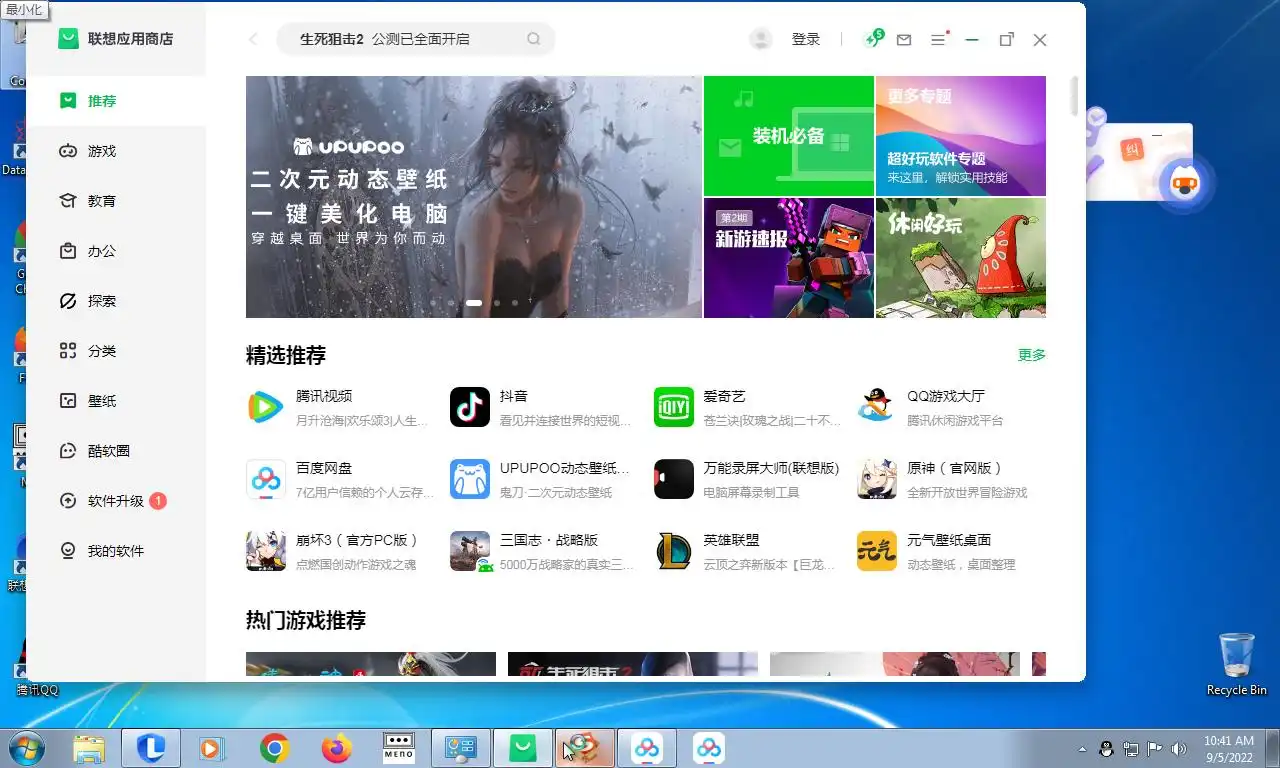The height and width of the screenshot is (768, 1280).
Task: Click the app store vertical scrollbar
Action: 1074,96
